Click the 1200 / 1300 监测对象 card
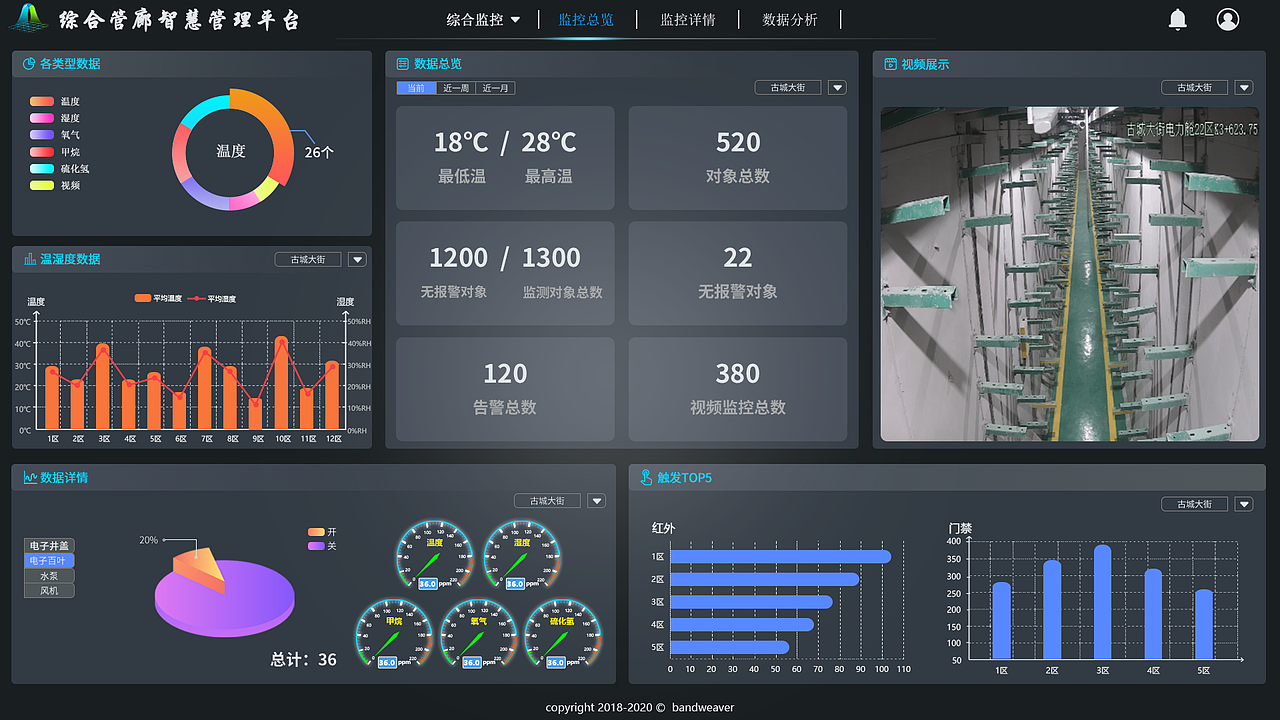This screenshot has width=1280, height=720. point(505,273)
